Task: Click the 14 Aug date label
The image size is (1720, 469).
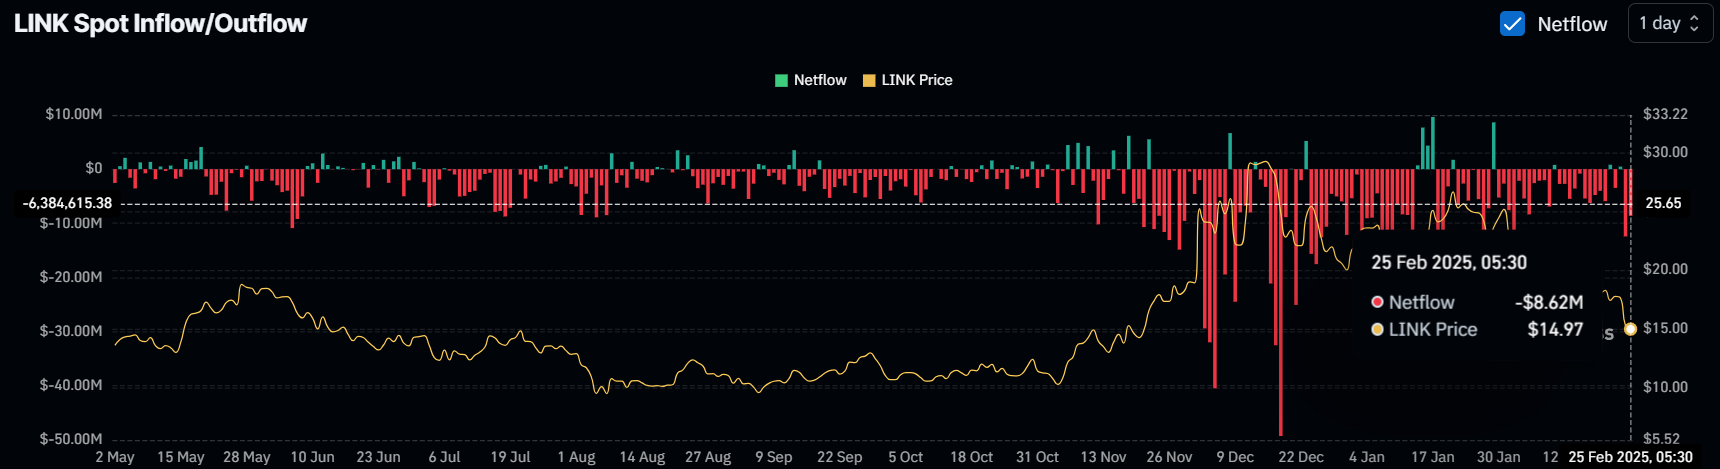Action: pyautogui.click(x=642, y=457)
